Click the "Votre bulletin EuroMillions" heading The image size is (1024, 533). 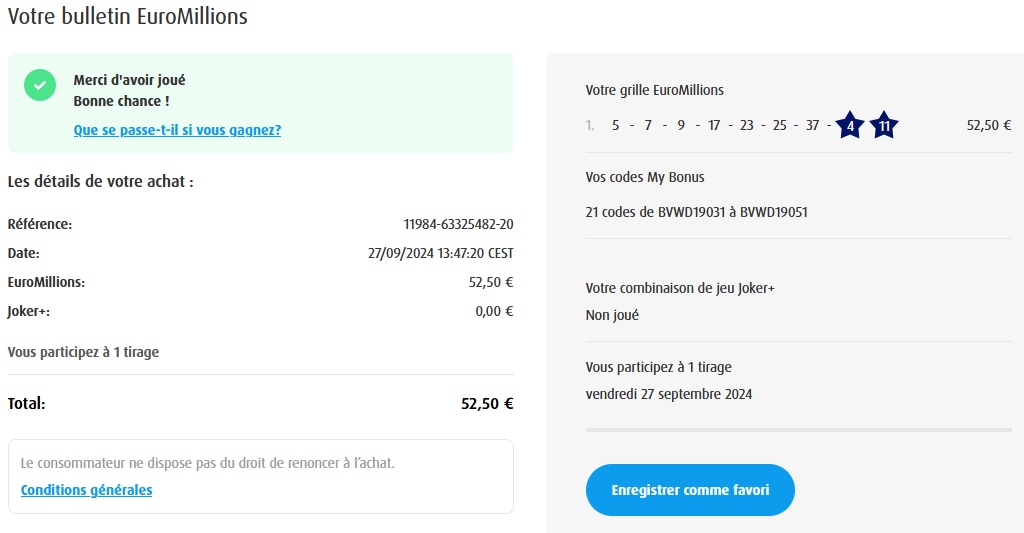127,17
